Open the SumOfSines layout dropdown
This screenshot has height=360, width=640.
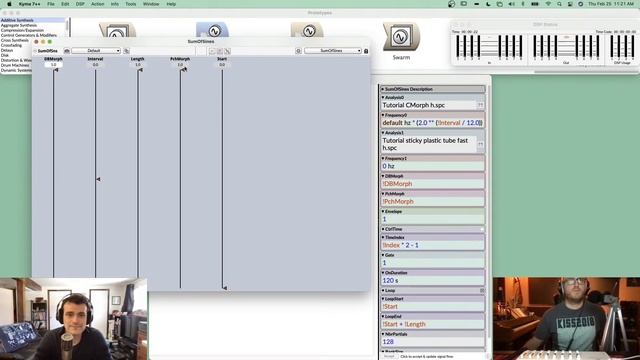coord(333,51)
